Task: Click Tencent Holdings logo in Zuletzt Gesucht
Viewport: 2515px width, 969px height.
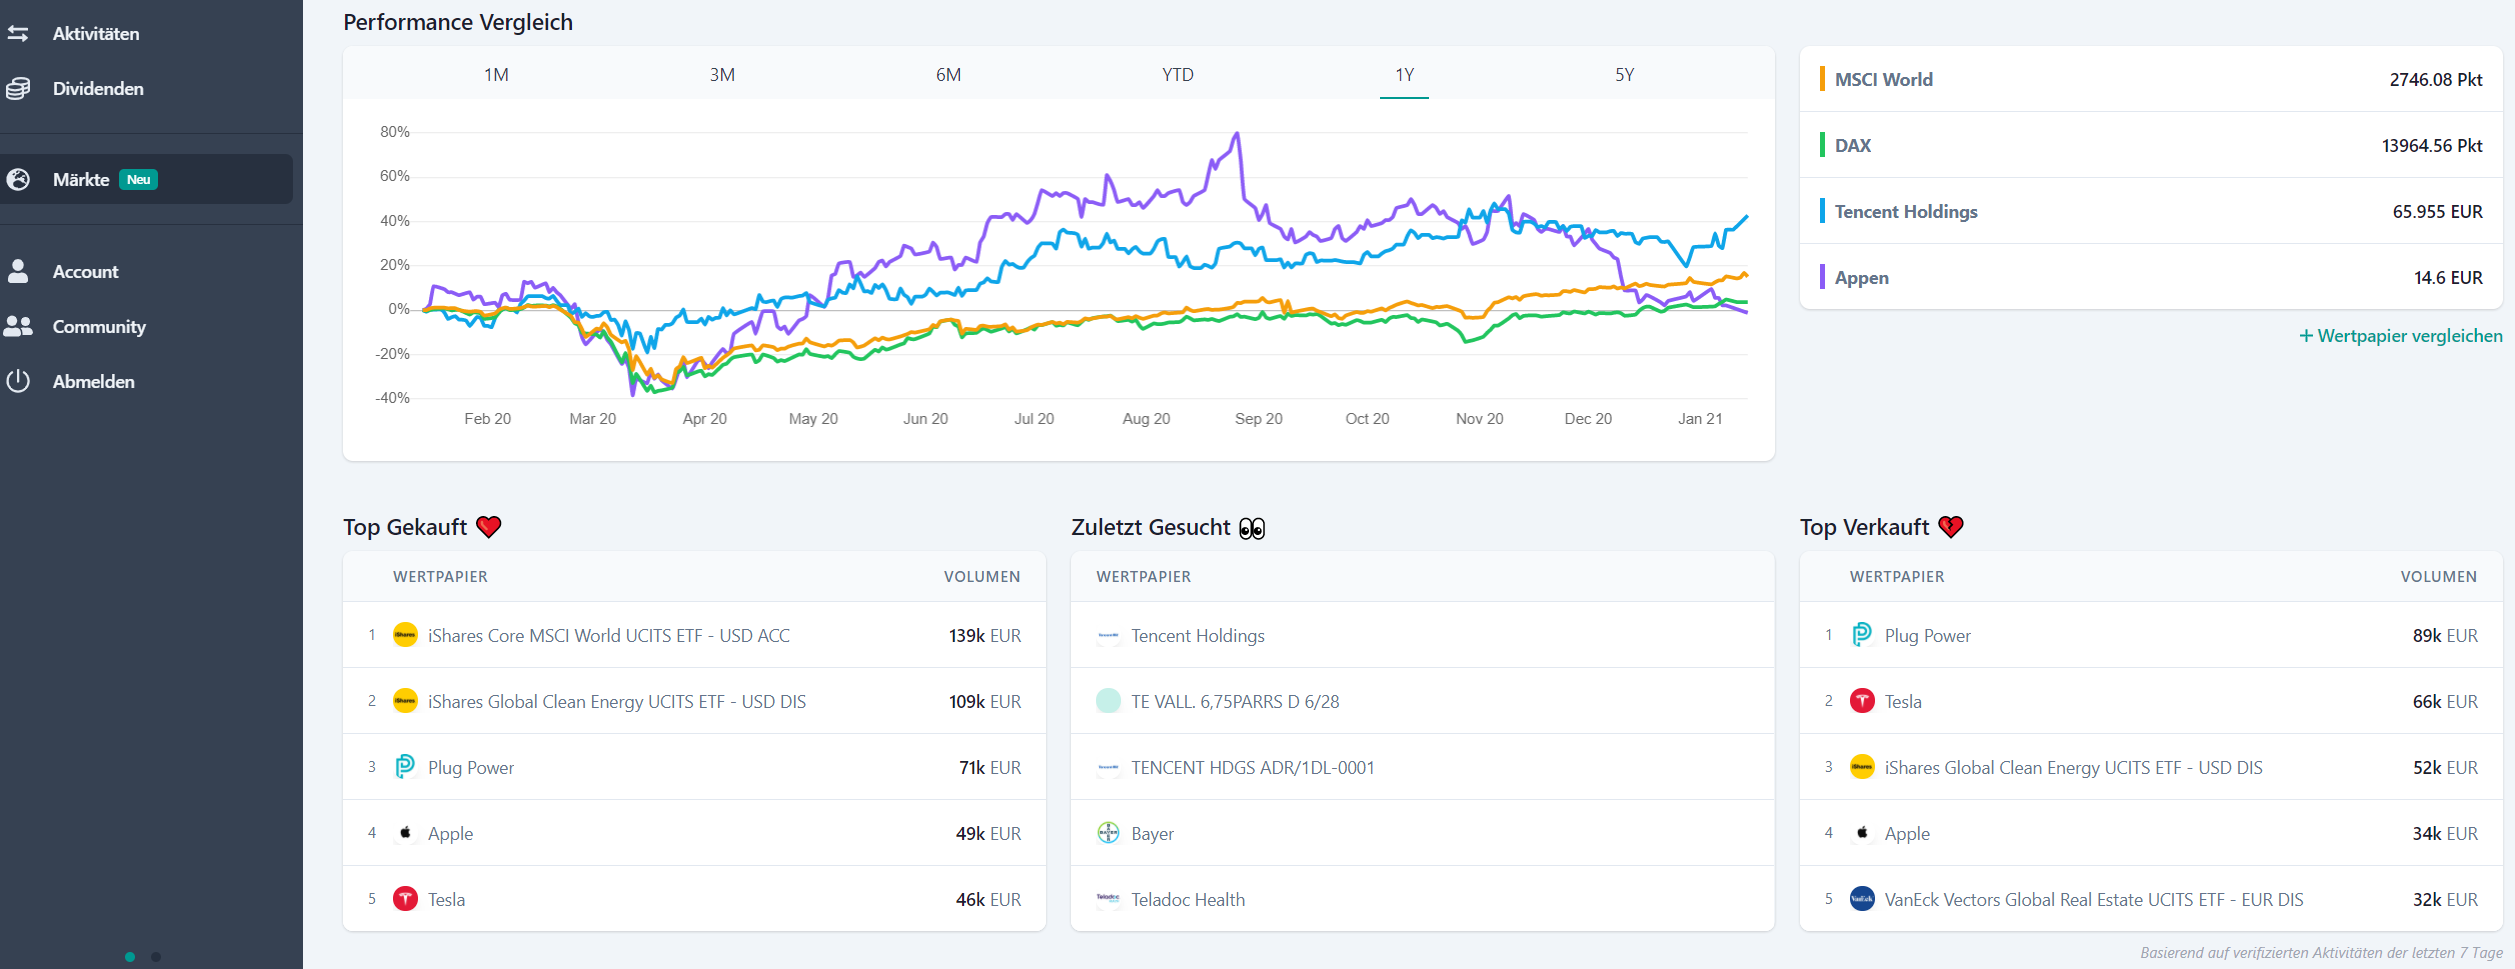Action: [x=1108, y=635]
